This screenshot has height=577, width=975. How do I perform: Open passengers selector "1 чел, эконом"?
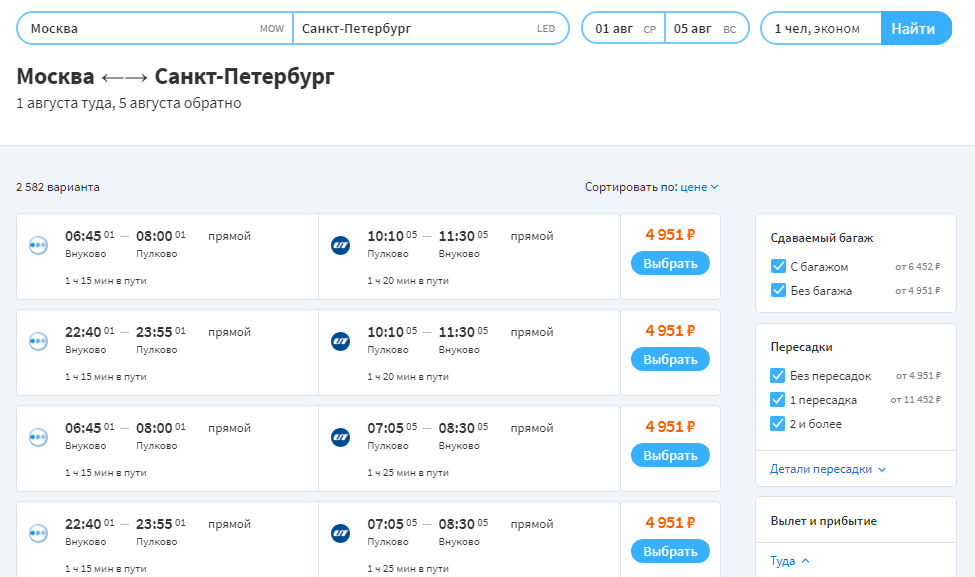coord(820,29)
